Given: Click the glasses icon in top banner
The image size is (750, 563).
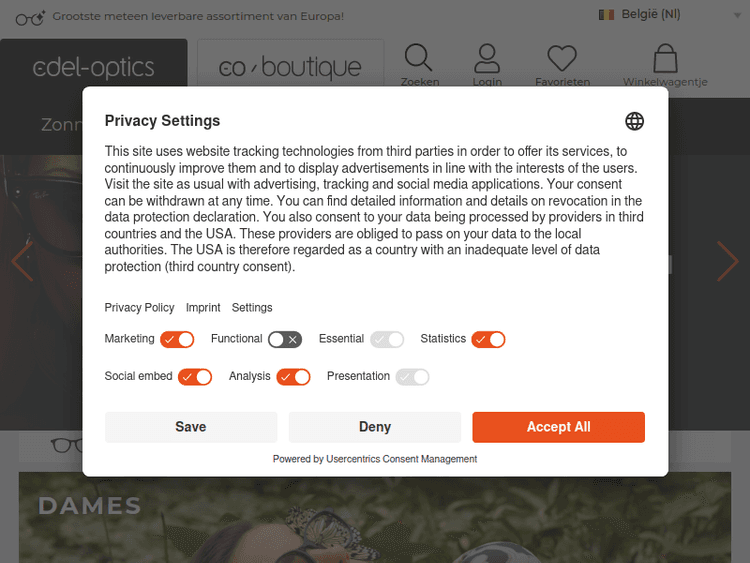Looking at the screenshot, I should click(x=30, y=17).
